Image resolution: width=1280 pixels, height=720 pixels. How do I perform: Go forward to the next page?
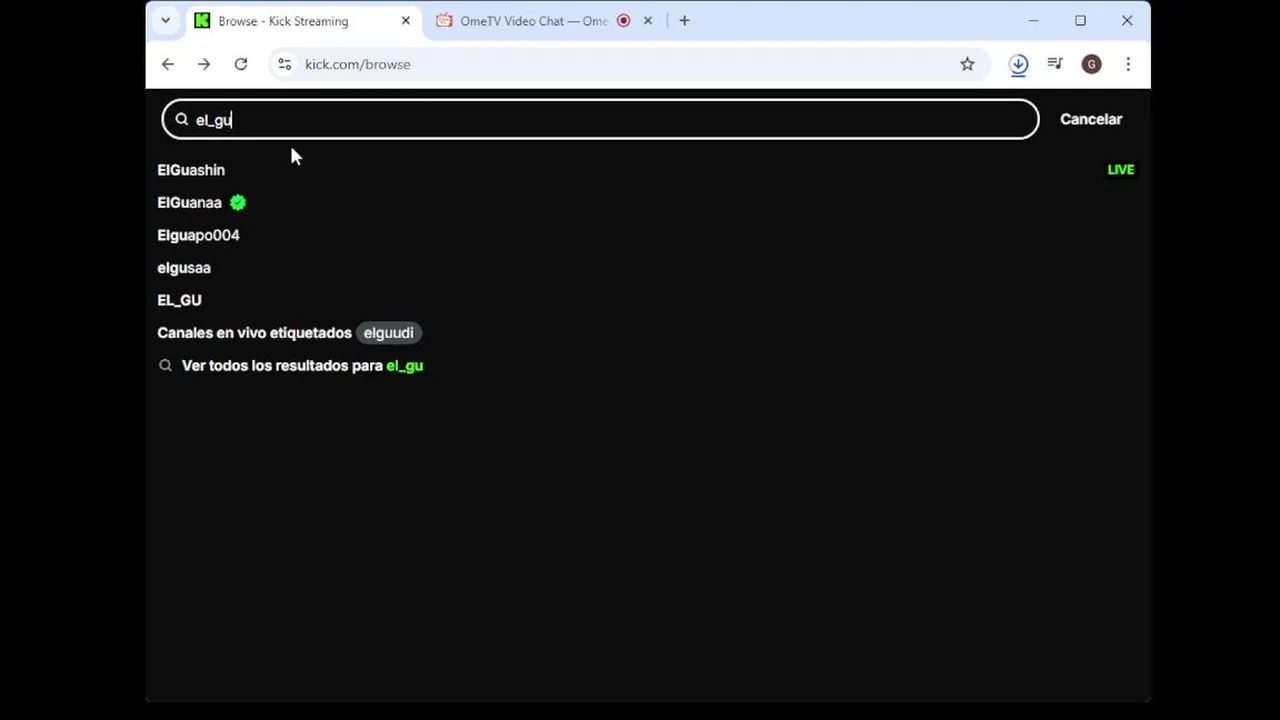click(204, 64)
